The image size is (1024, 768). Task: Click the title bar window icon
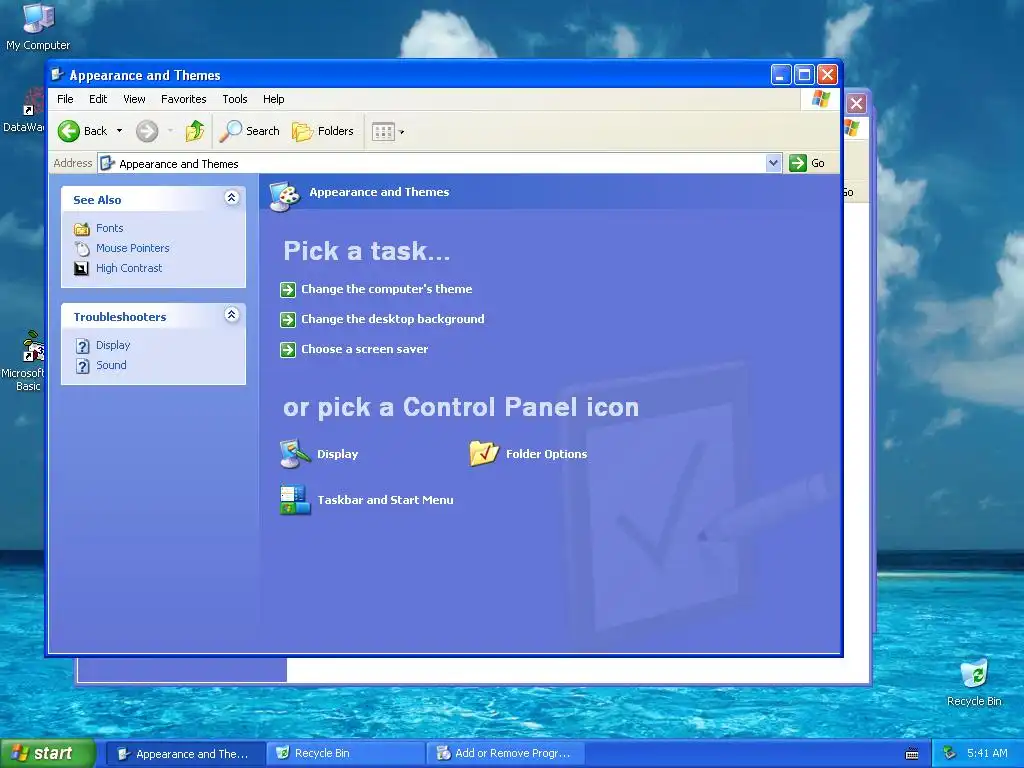[x=57, y=74]
